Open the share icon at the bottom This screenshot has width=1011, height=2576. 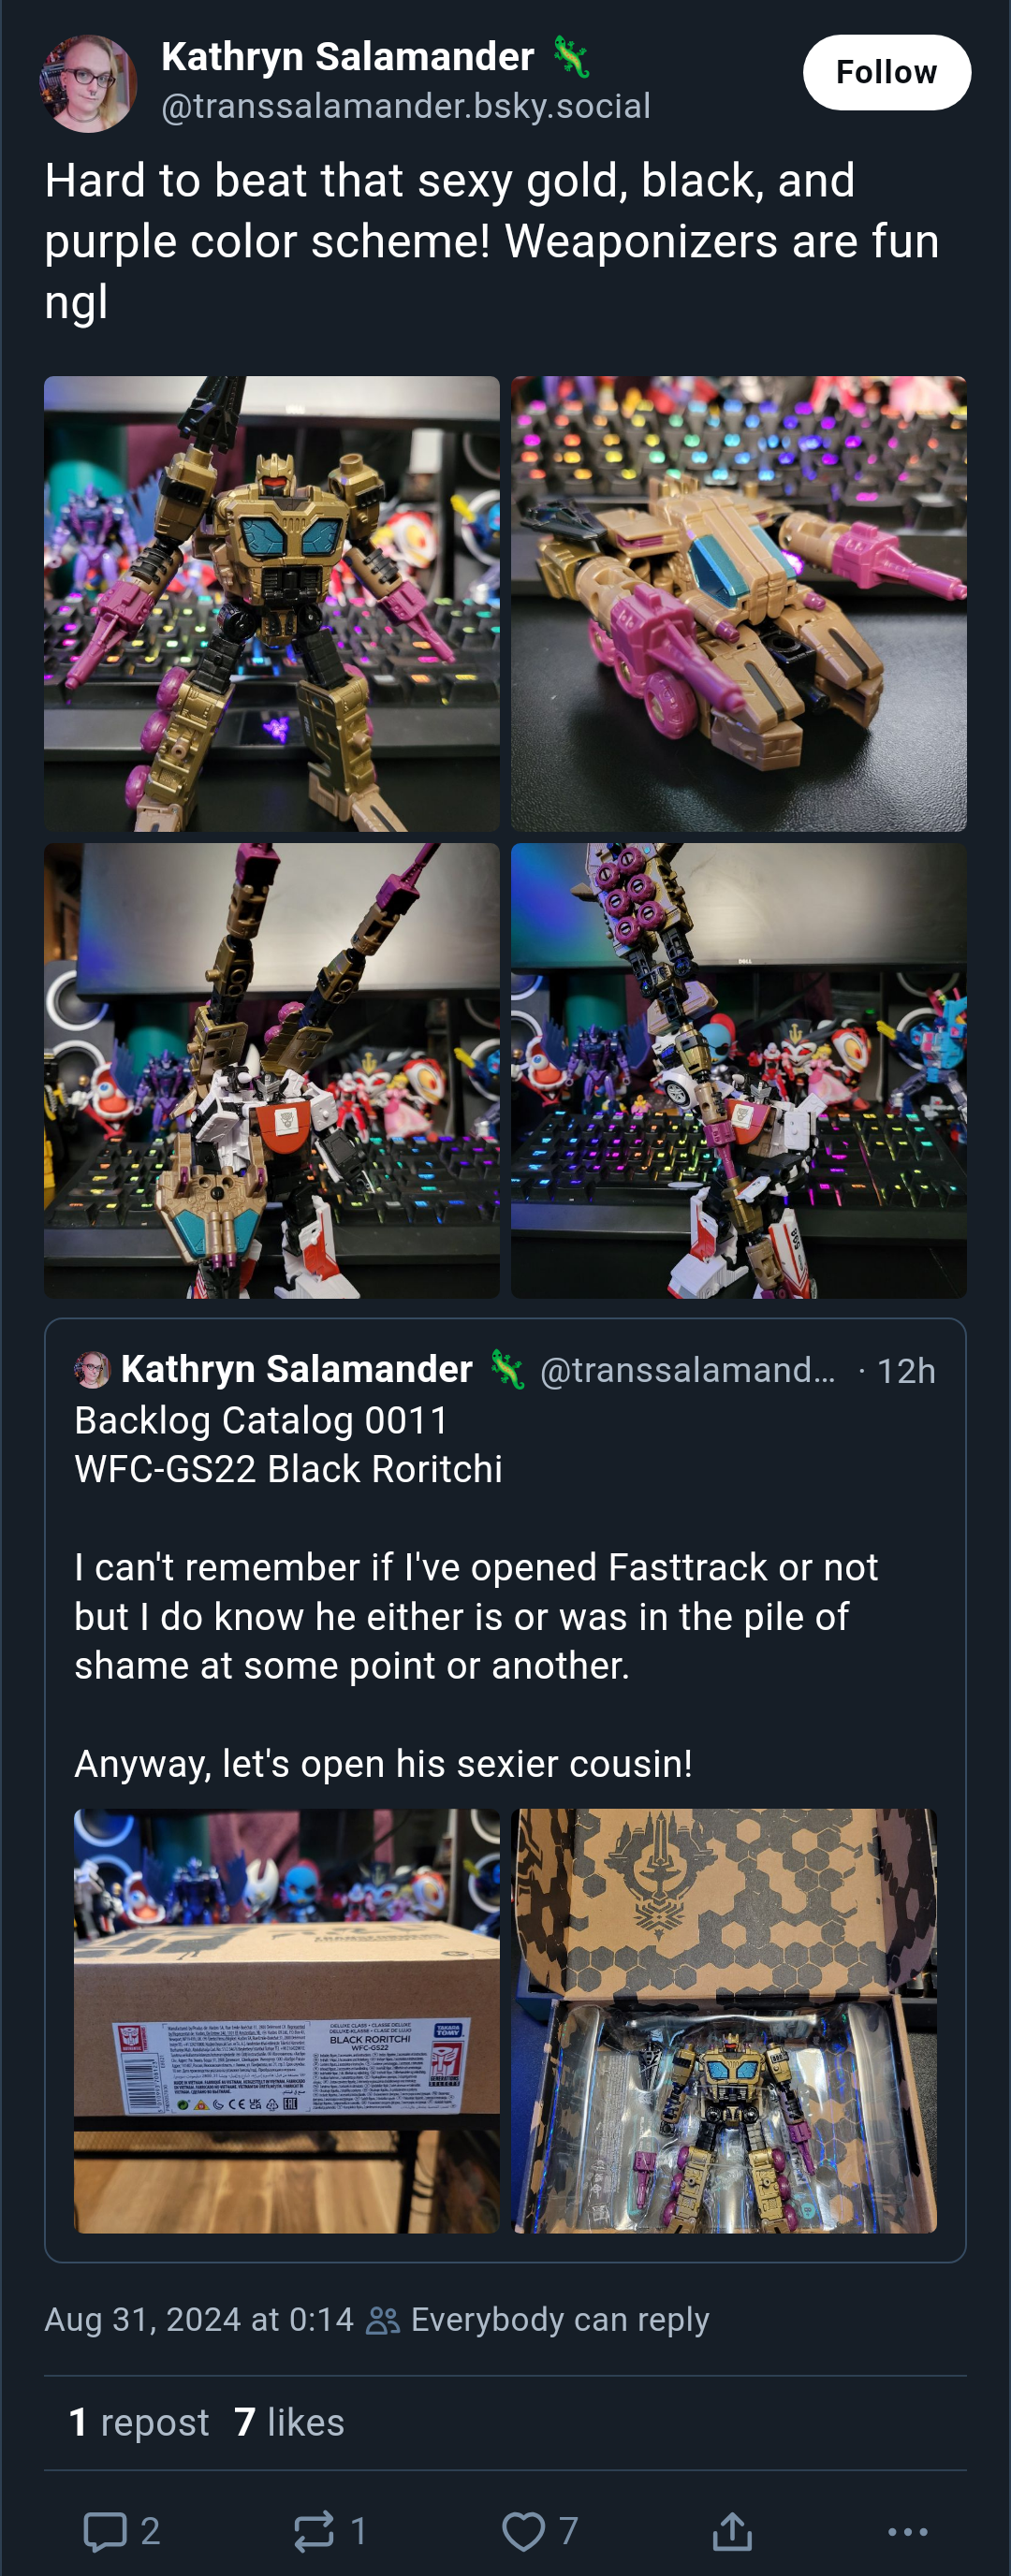coord(732,2530)
